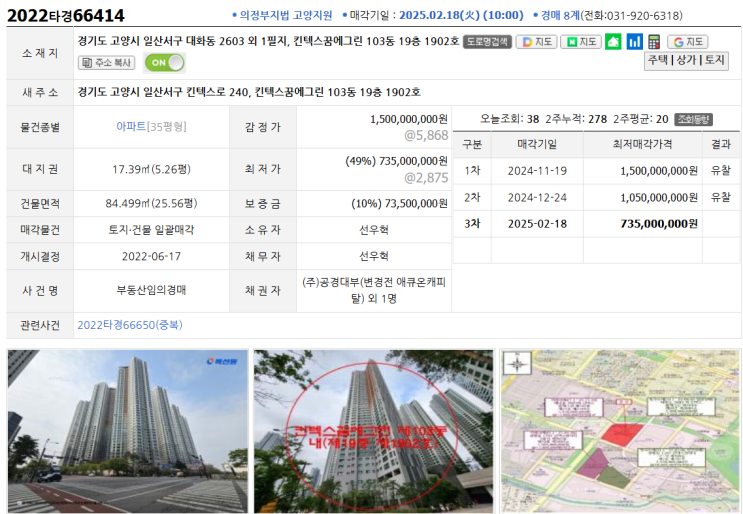The height and width of the screenshot is (514, 743).
Task: Click the deposit (10%) 73,500,000원
Action: (x=399, y=204)
